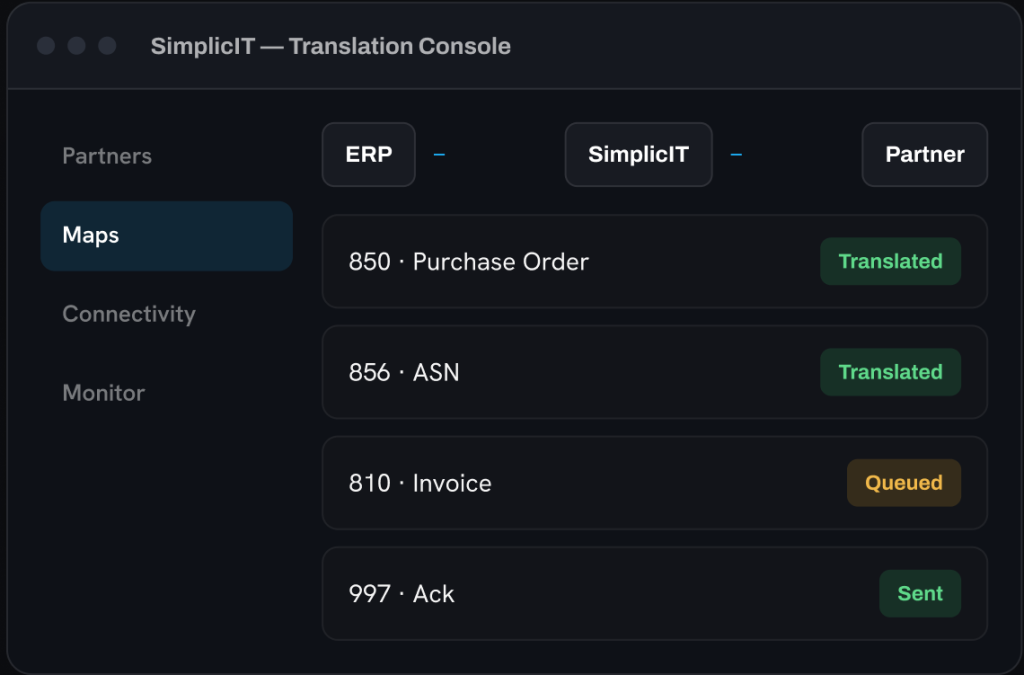Click the Partner flow node
1024x675 pixels.
tap(925, 155)
